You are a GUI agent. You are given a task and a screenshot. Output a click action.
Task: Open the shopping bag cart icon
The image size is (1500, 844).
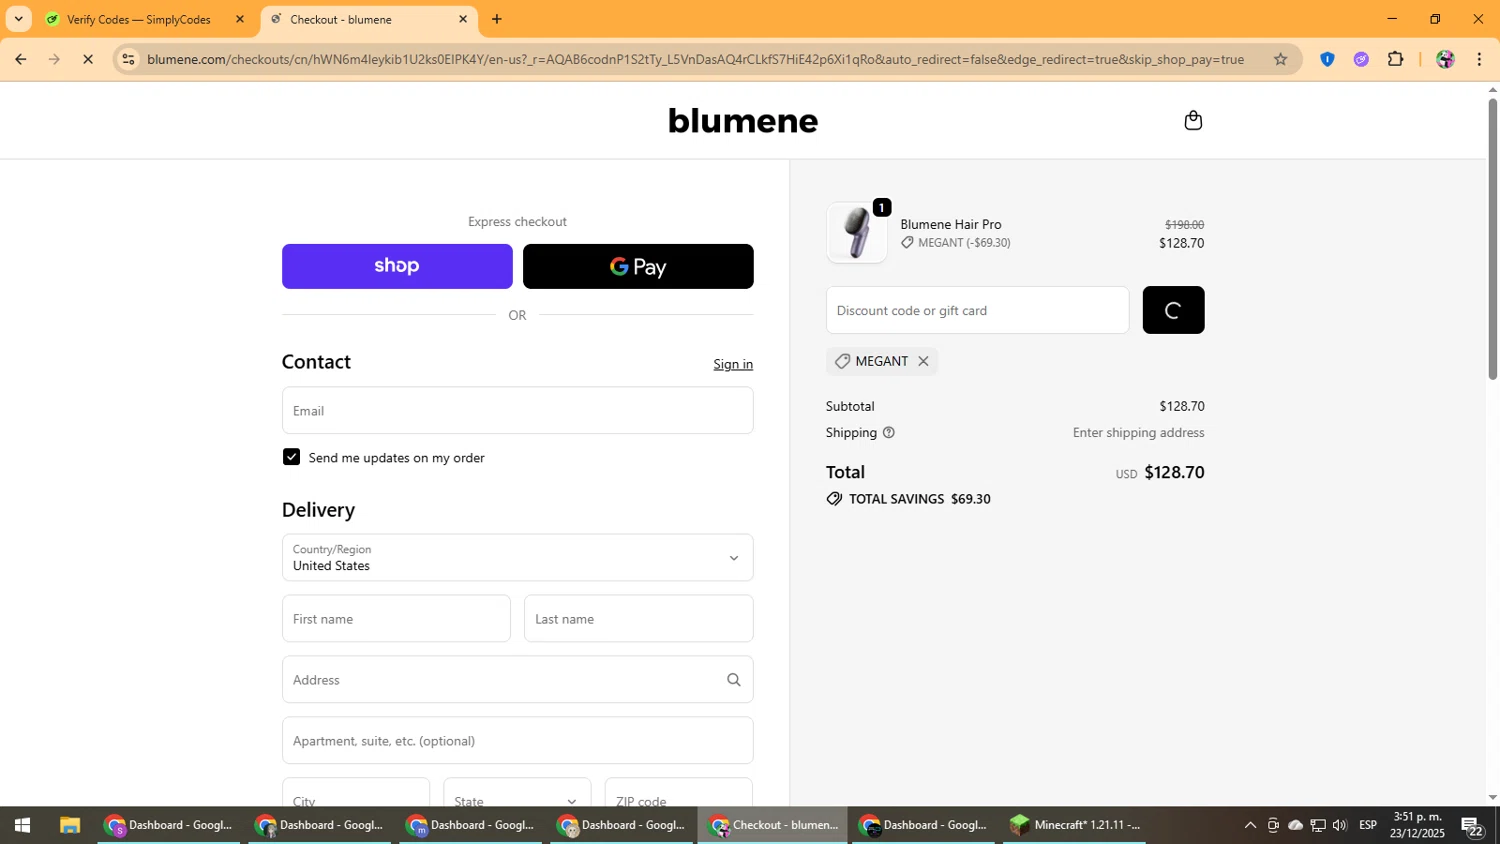click(x=1193, y=121)
